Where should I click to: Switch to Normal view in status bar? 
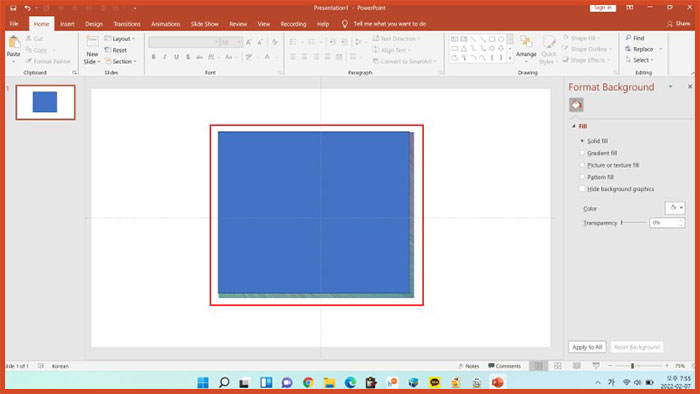click(539, 366)
